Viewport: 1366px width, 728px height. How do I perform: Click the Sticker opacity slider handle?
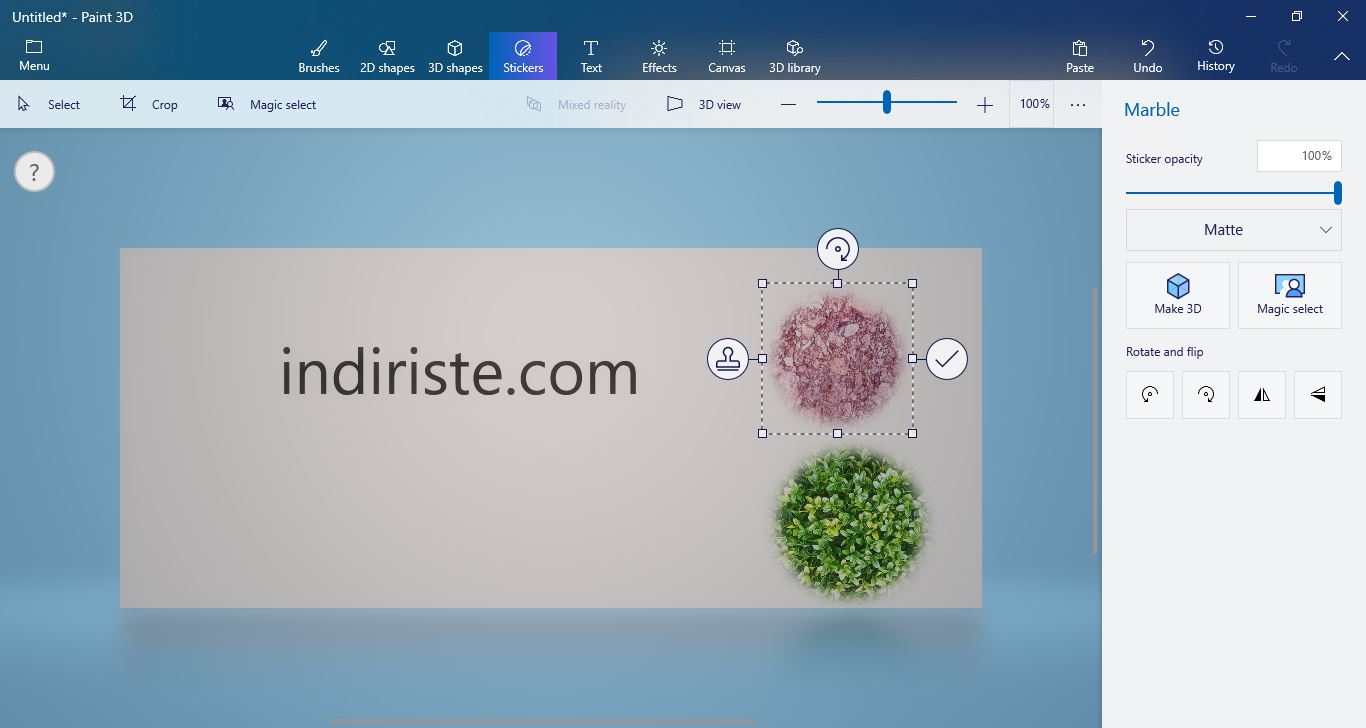[x=1338, y=193]
